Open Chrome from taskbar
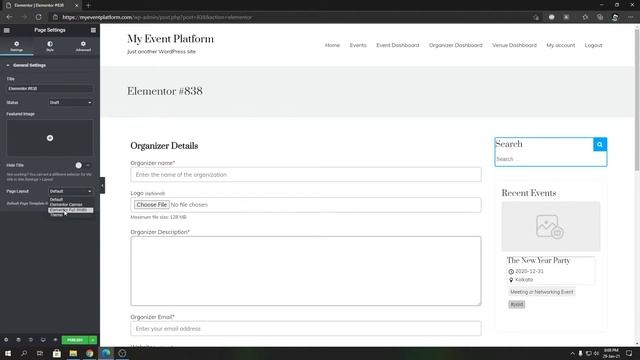The image size is (640, 360). pos(89,353)
